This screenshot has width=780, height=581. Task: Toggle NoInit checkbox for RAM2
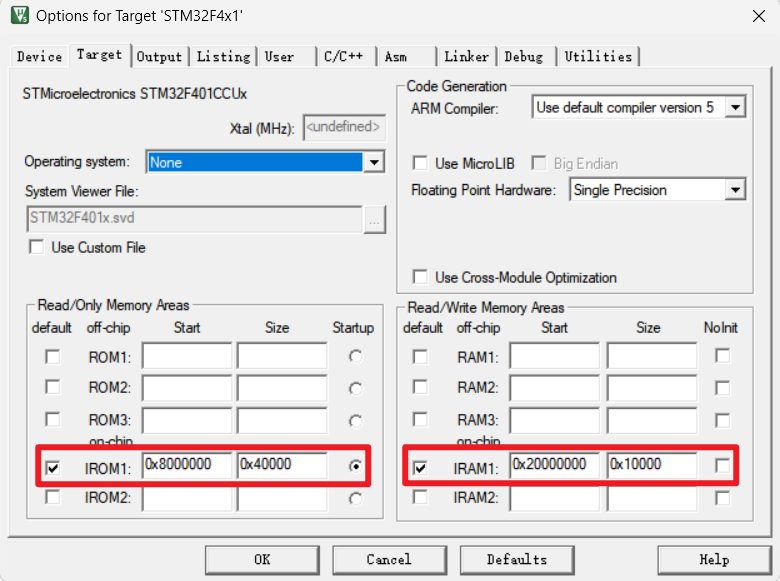722,387
